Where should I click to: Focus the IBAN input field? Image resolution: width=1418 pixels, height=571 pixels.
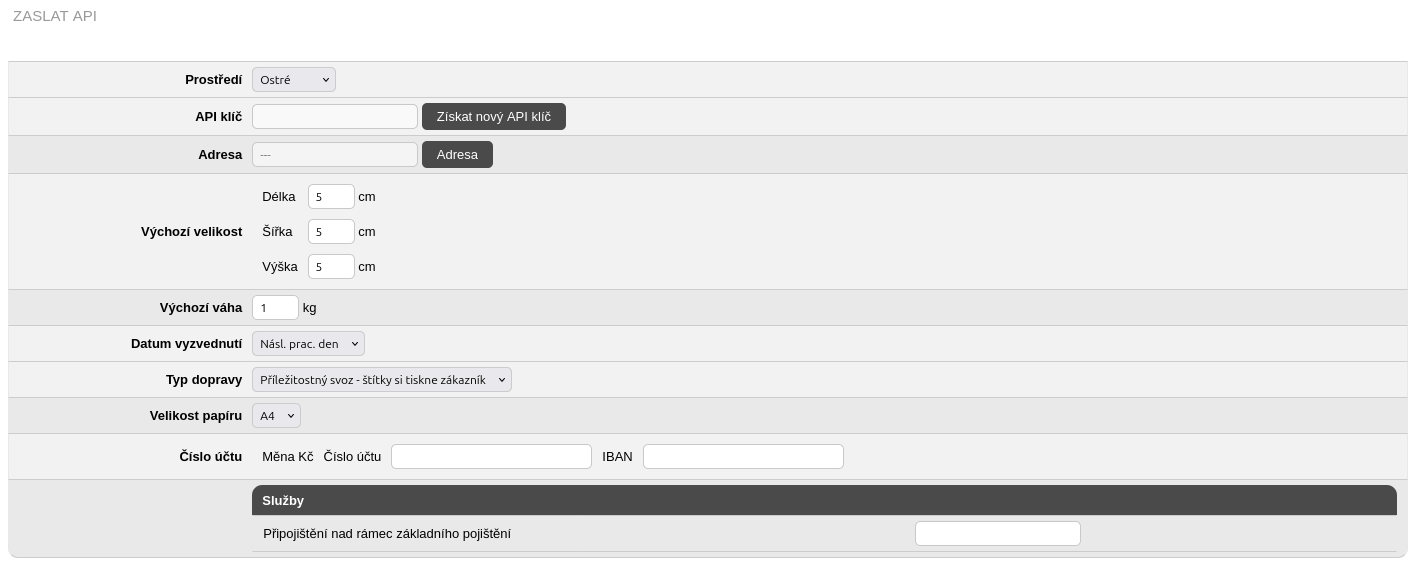(x=743, y=457)
